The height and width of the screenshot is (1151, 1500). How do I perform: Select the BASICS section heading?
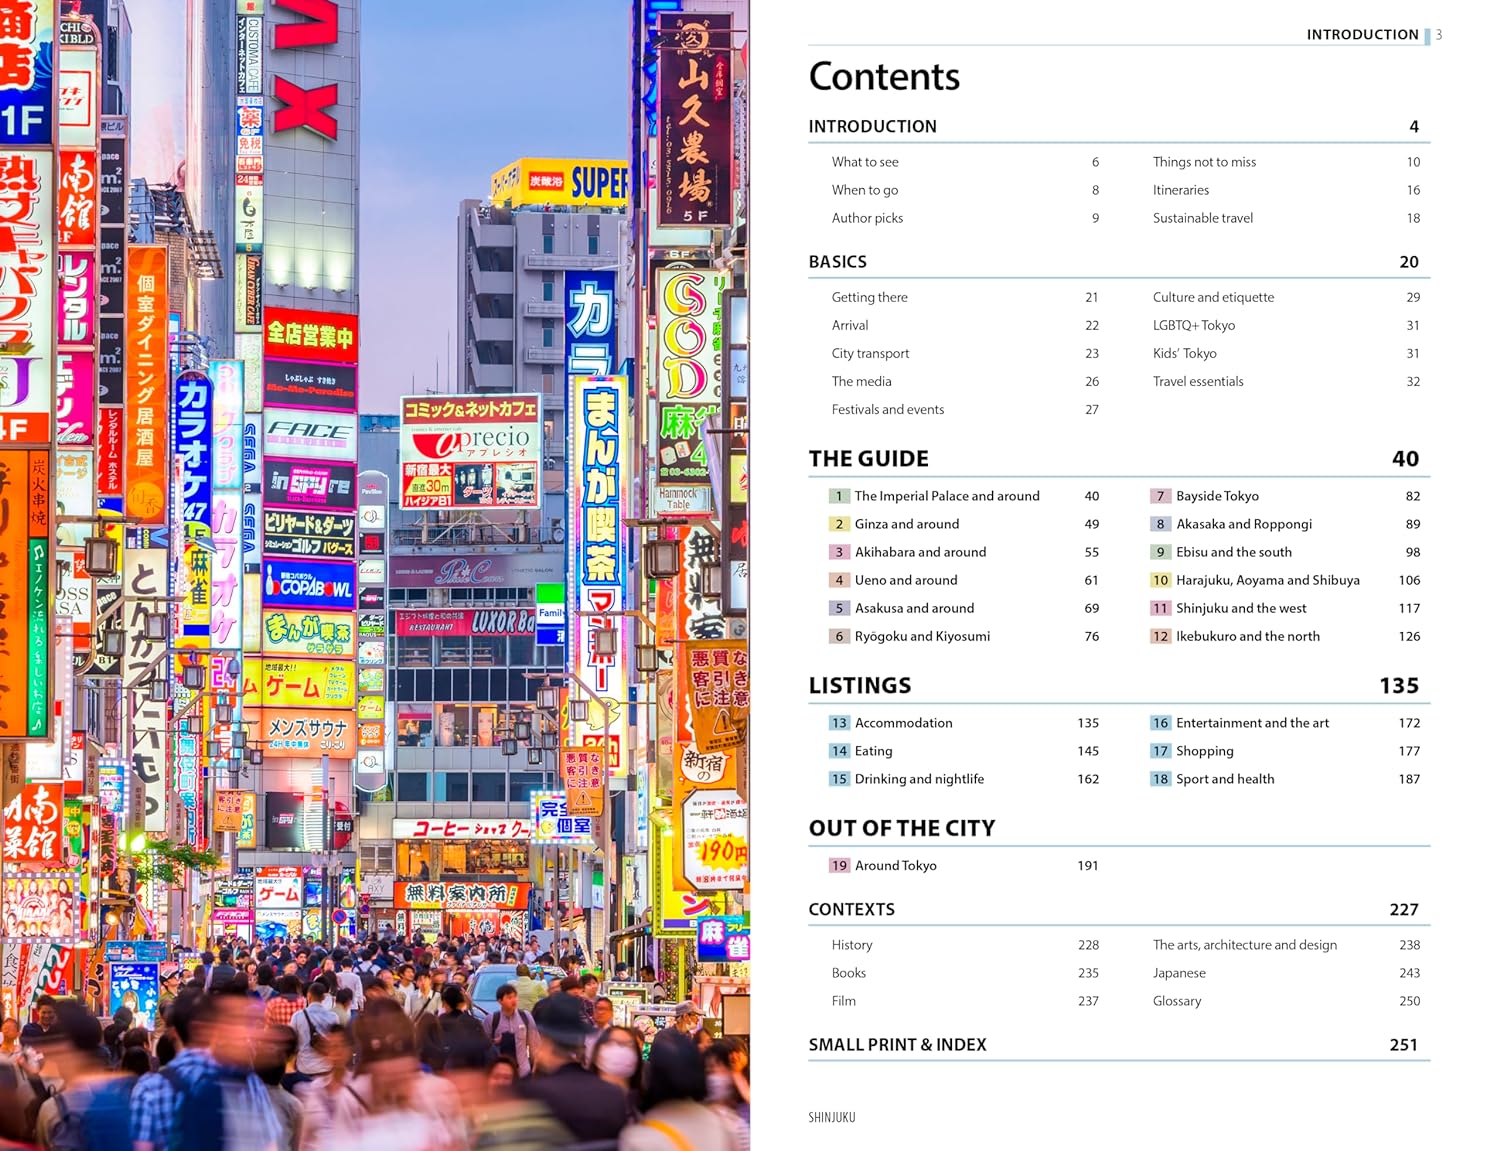point(837,262)
